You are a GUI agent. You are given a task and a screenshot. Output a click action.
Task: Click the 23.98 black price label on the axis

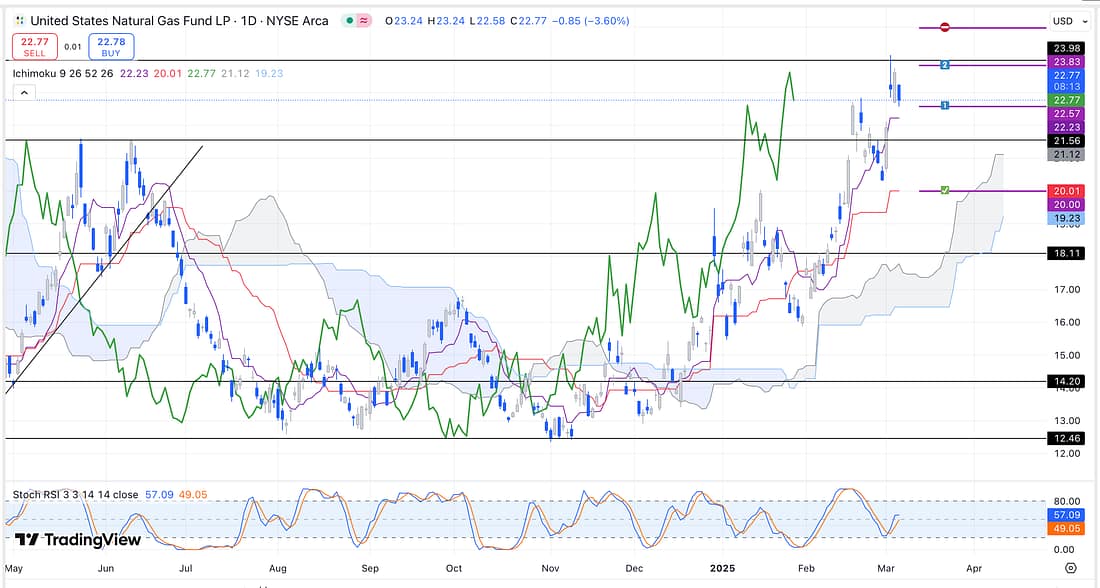tap(1061, 48)
